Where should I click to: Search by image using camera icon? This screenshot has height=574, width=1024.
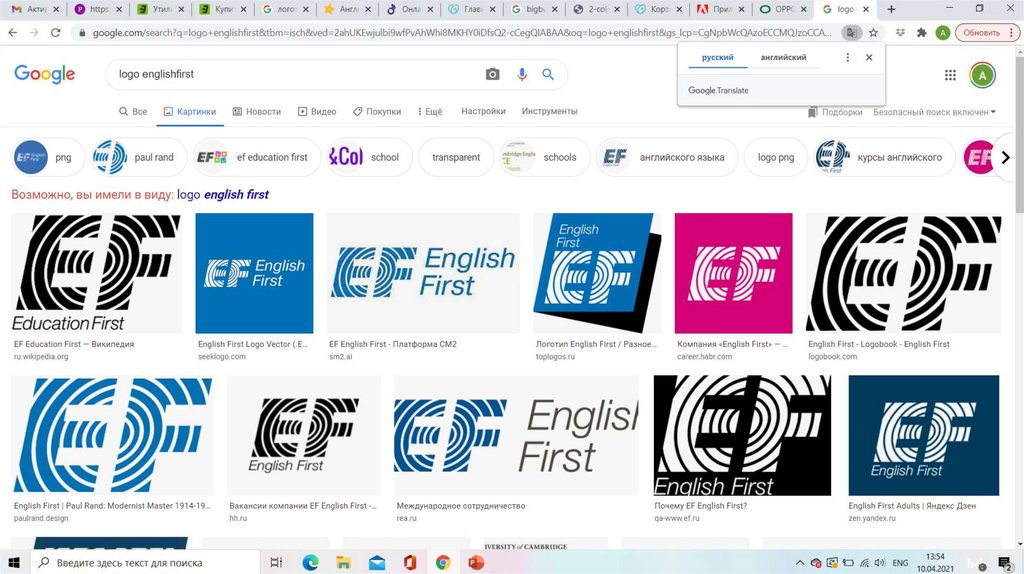tap(492, 74)
